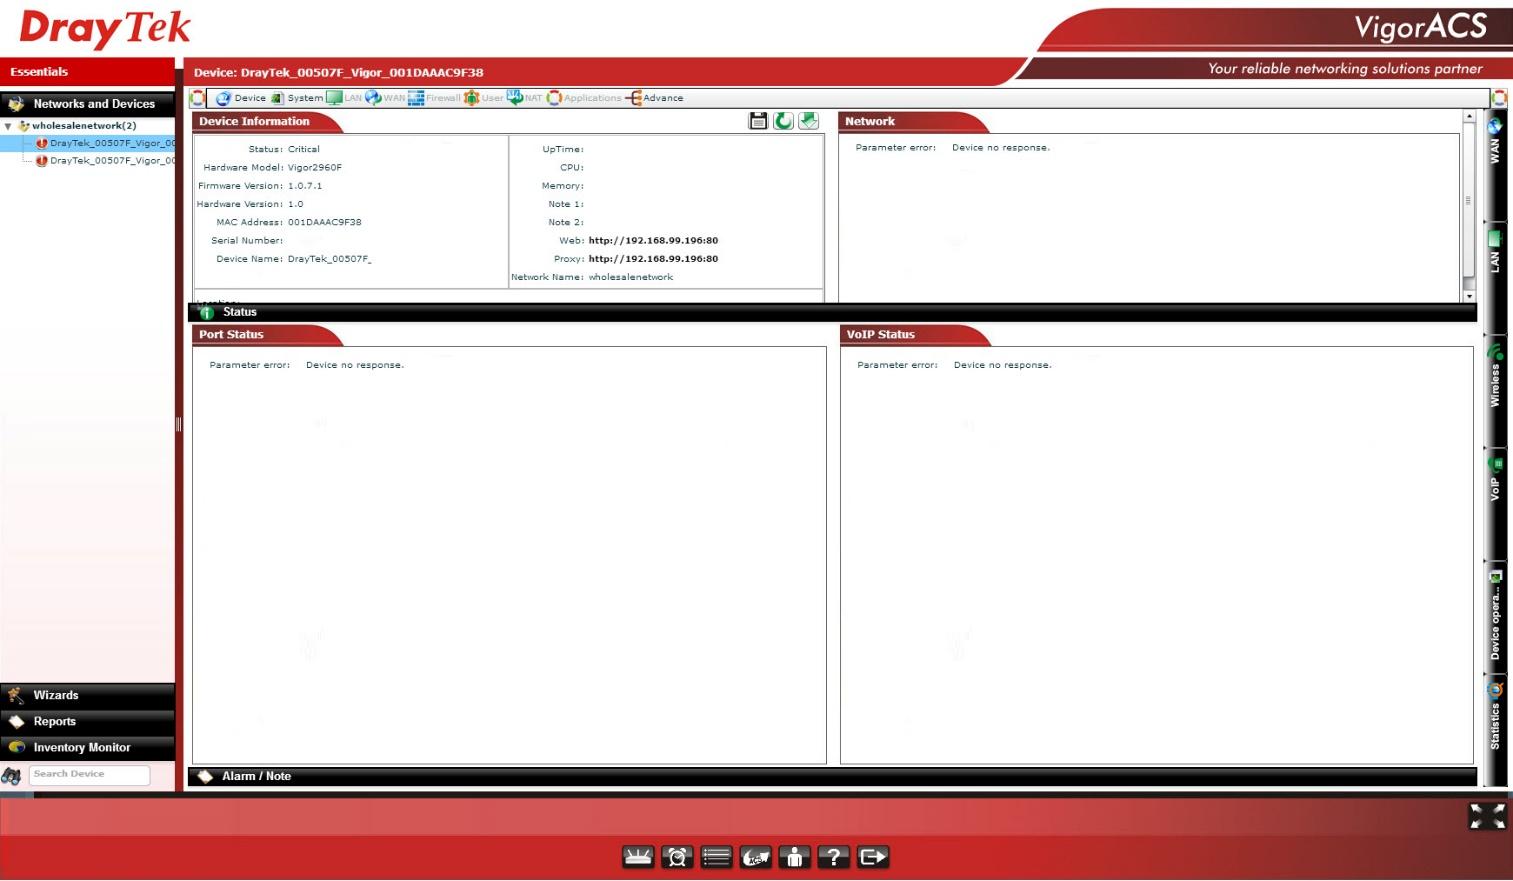Screen dimensions: 1513x881
Task: Expand the Alarm / Note section bar
Action: click(832, 776)
